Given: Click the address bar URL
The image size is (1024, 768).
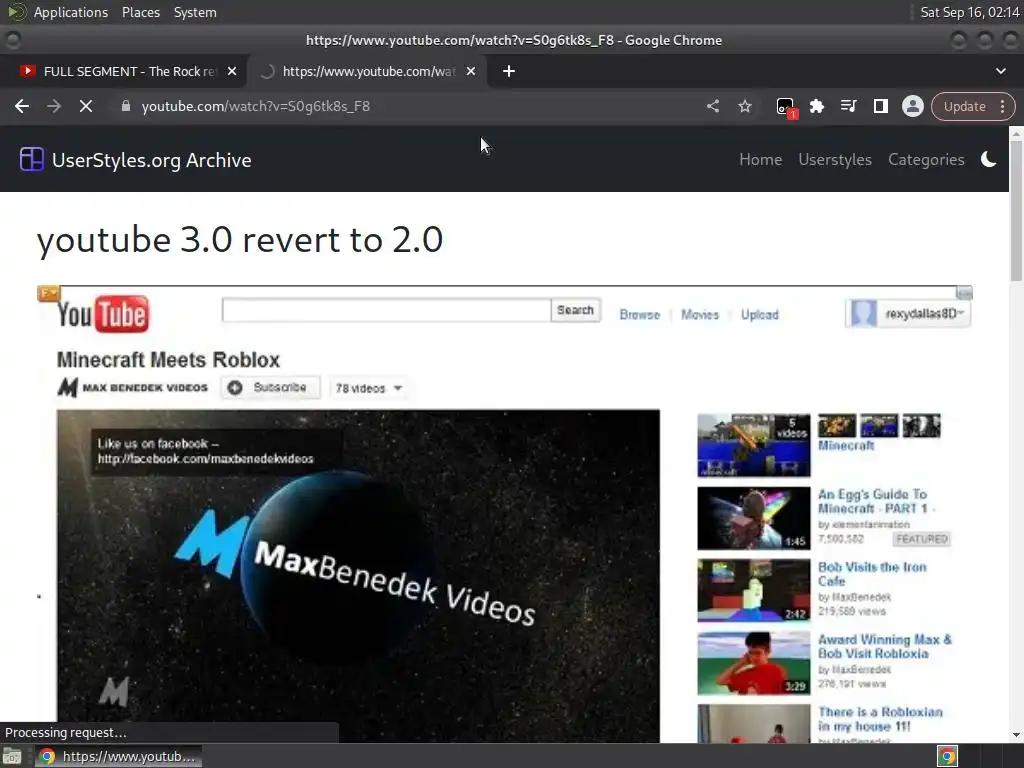Looking at the screenshot, I should click(255, 106).
